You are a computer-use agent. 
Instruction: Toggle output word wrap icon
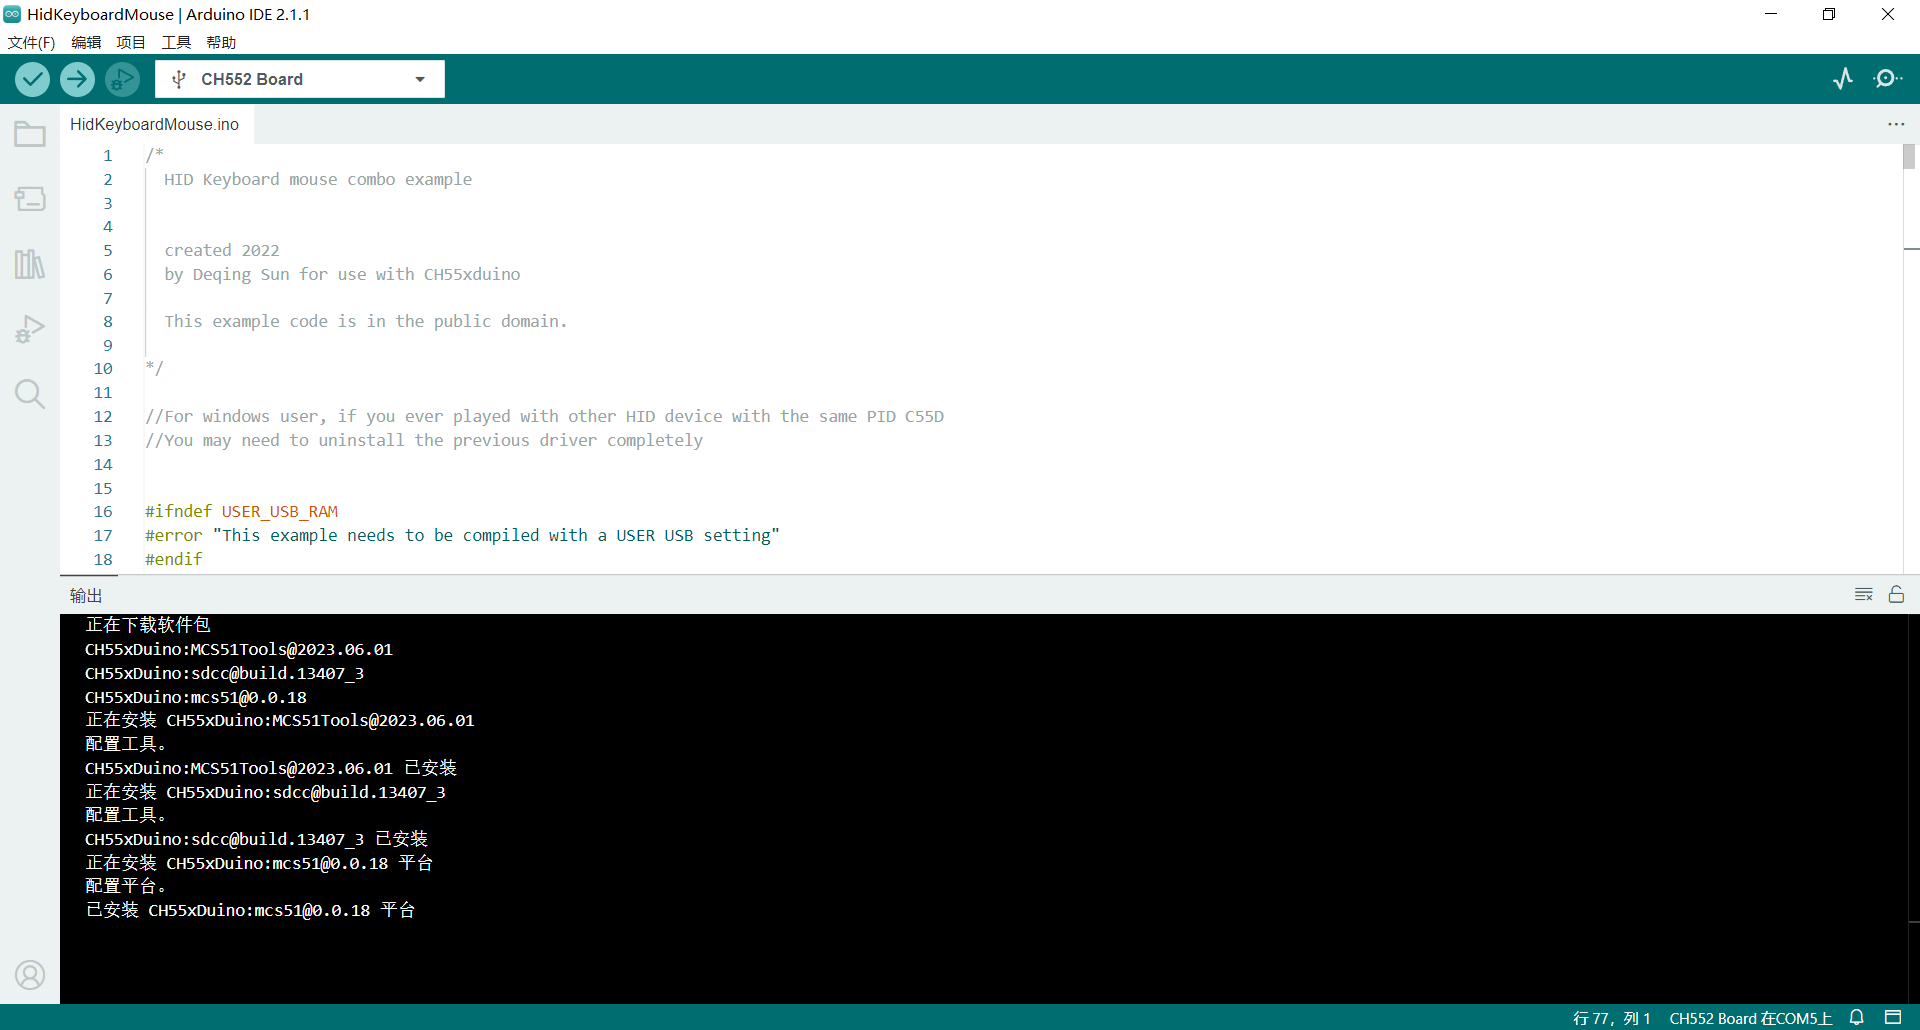[x=1864, y=595]
